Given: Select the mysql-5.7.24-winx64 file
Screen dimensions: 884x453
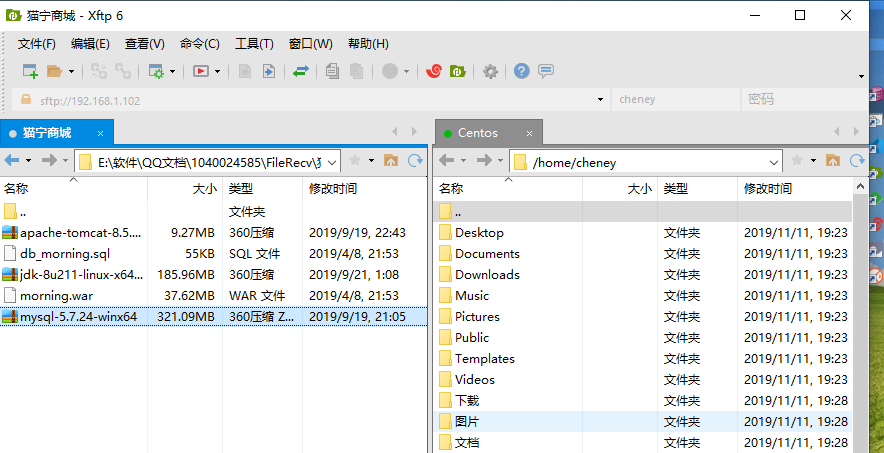Looking at the screenshot, I should [213, 317].
